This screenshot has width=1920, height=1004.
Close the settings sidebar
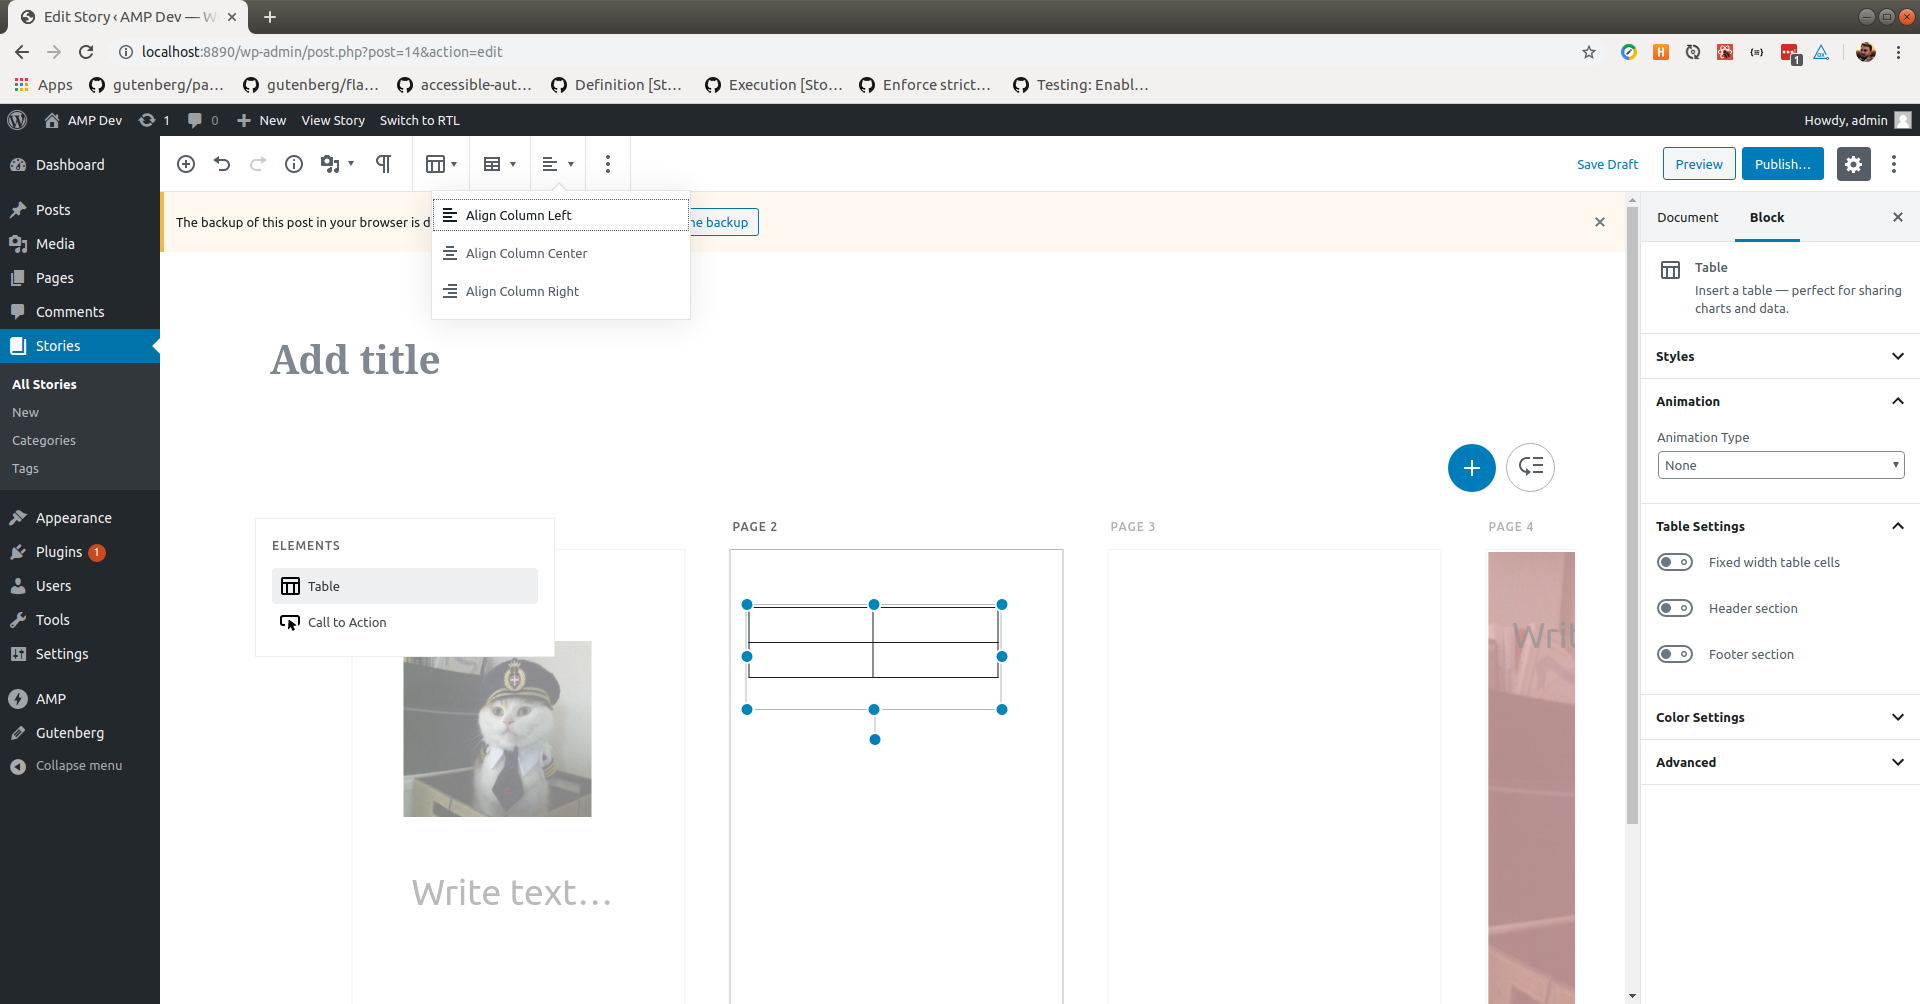tap(1898, 217)
